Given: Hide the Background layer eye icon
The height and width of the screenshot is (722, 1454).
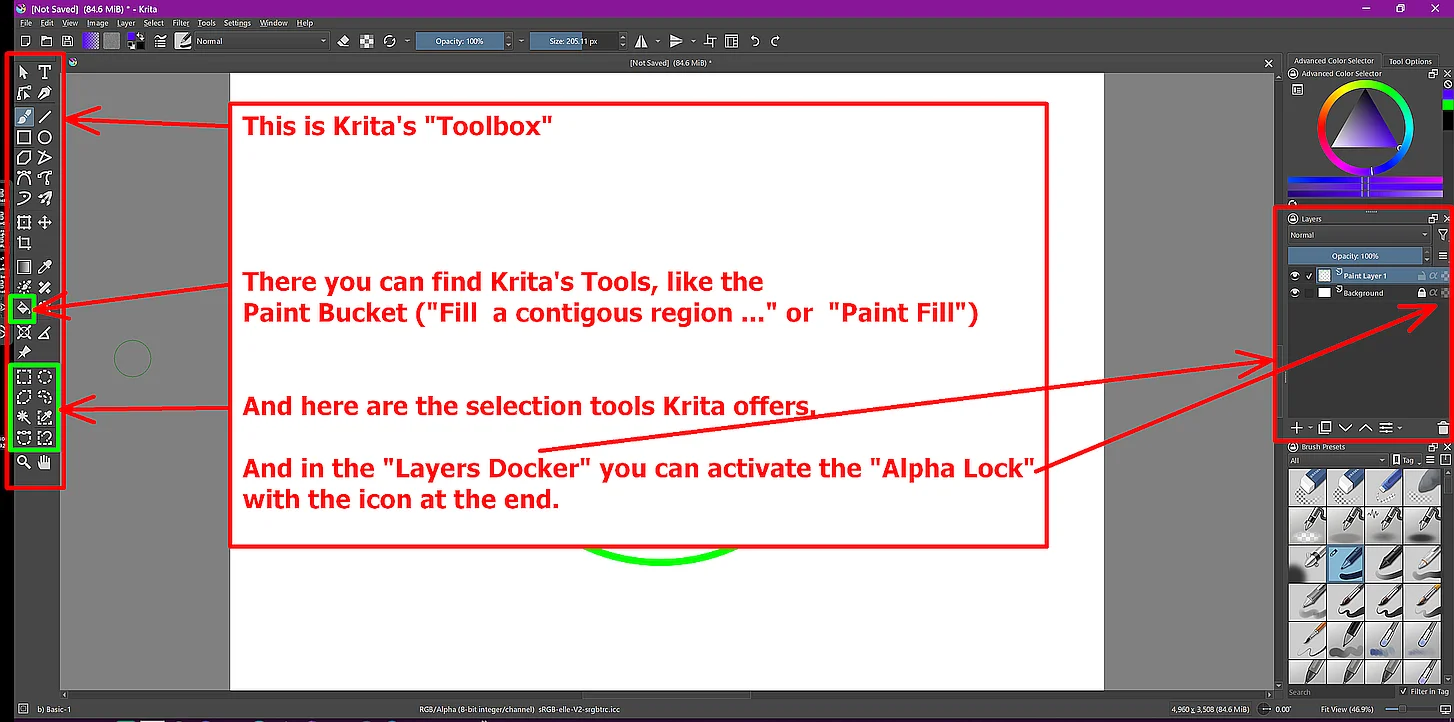Looking at the screenshot, I should coord(1295,293).
